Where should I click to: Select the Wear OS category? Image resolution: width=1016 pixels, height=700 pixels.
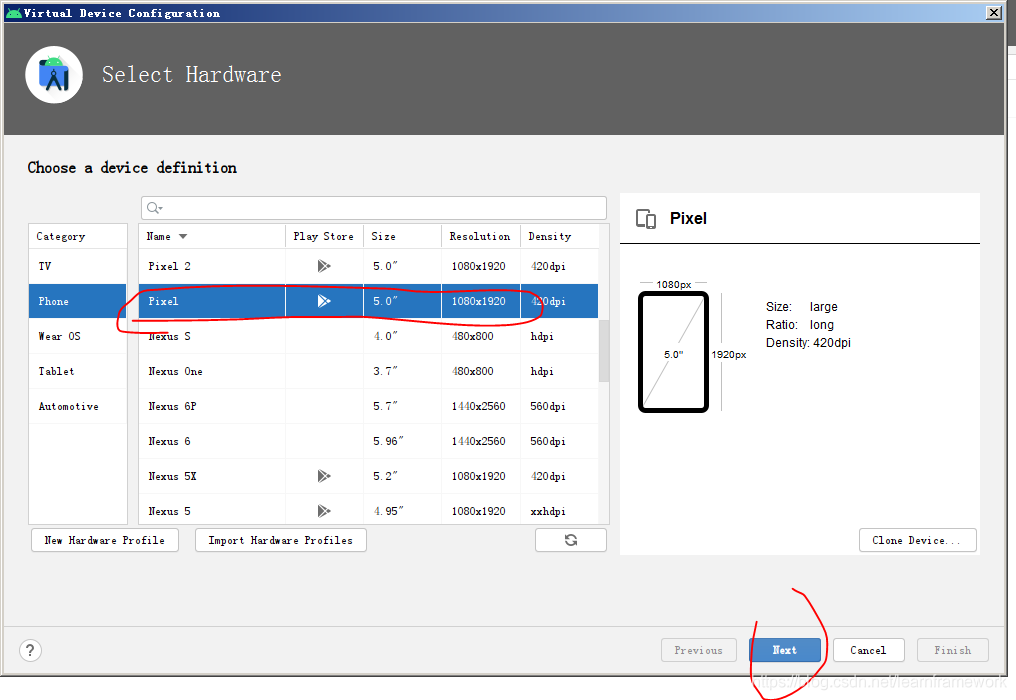(78, 336)
